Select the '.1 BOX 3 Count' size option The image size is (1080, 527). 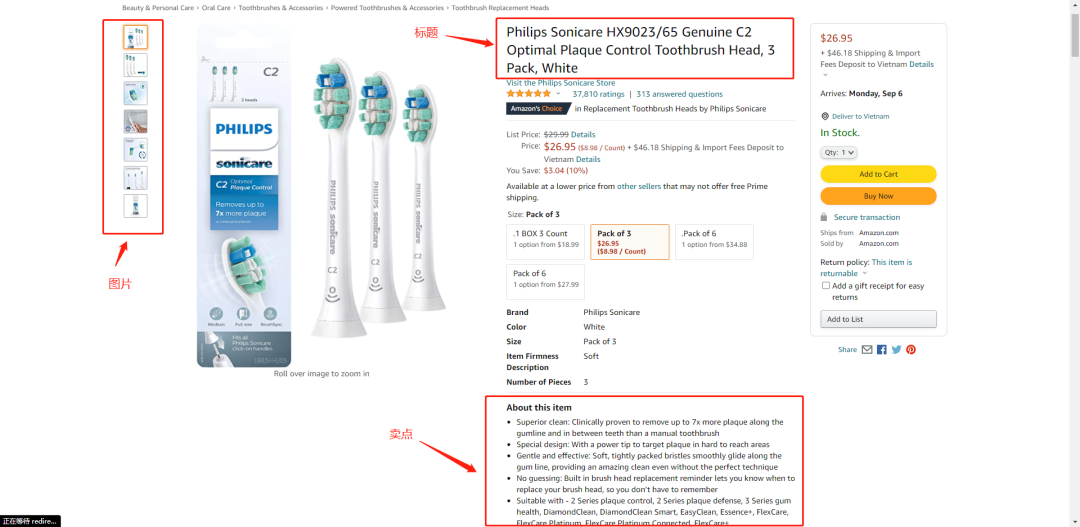[x=546, y=241]
